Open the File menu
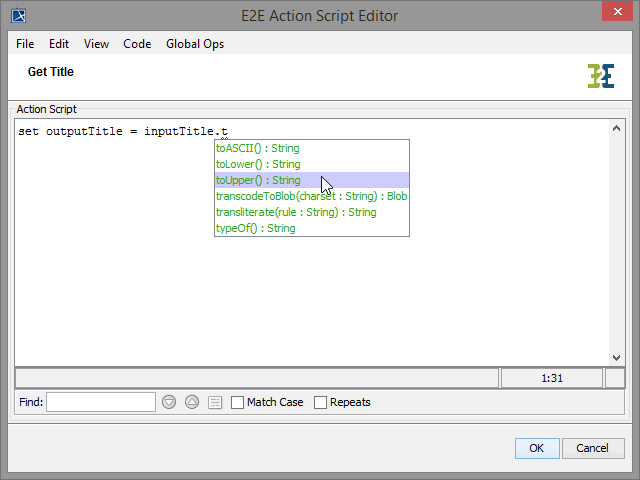The height and width of the screenshot is (480, 640). [25, 44]
